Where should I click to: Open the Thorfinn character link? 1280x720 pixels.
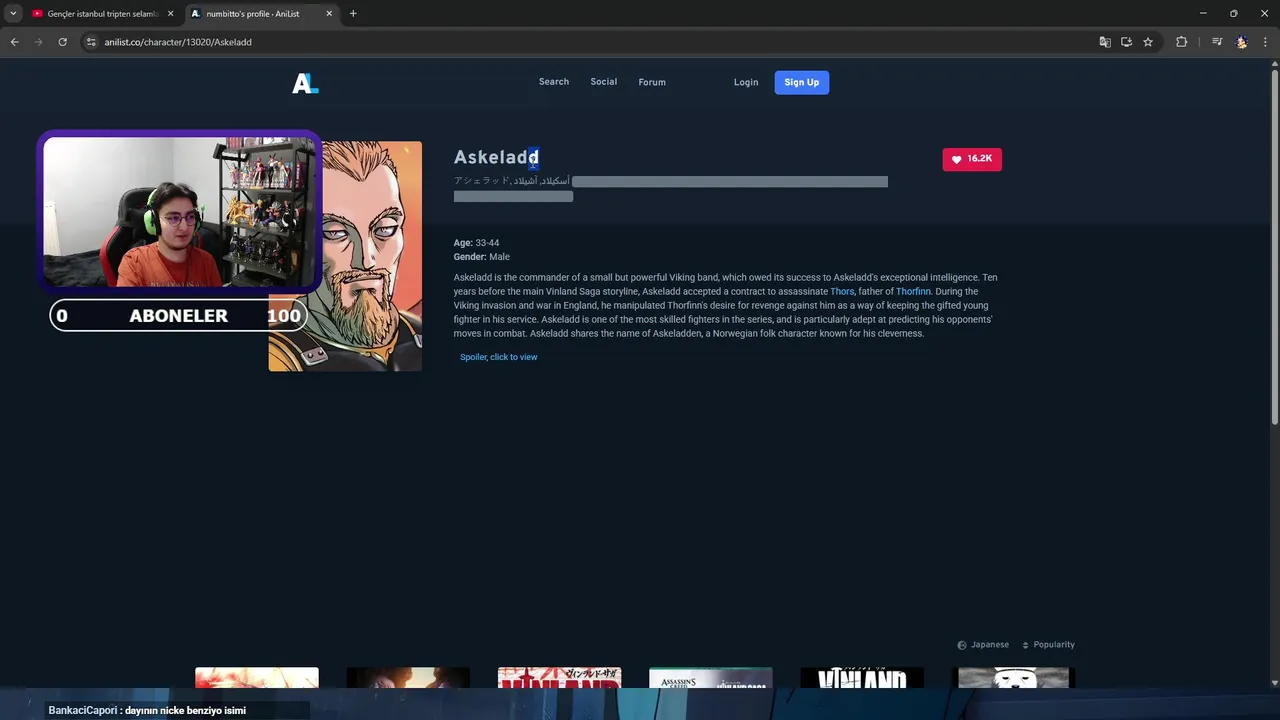point(913,292)
